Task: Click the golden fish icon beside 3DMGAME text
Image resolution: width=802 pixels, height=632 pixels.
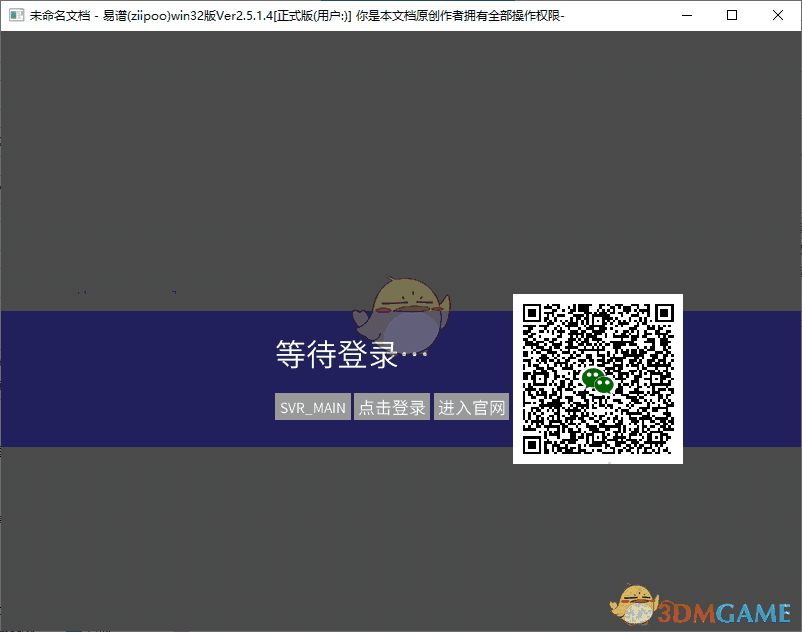Action: click(x=634, y=604)
